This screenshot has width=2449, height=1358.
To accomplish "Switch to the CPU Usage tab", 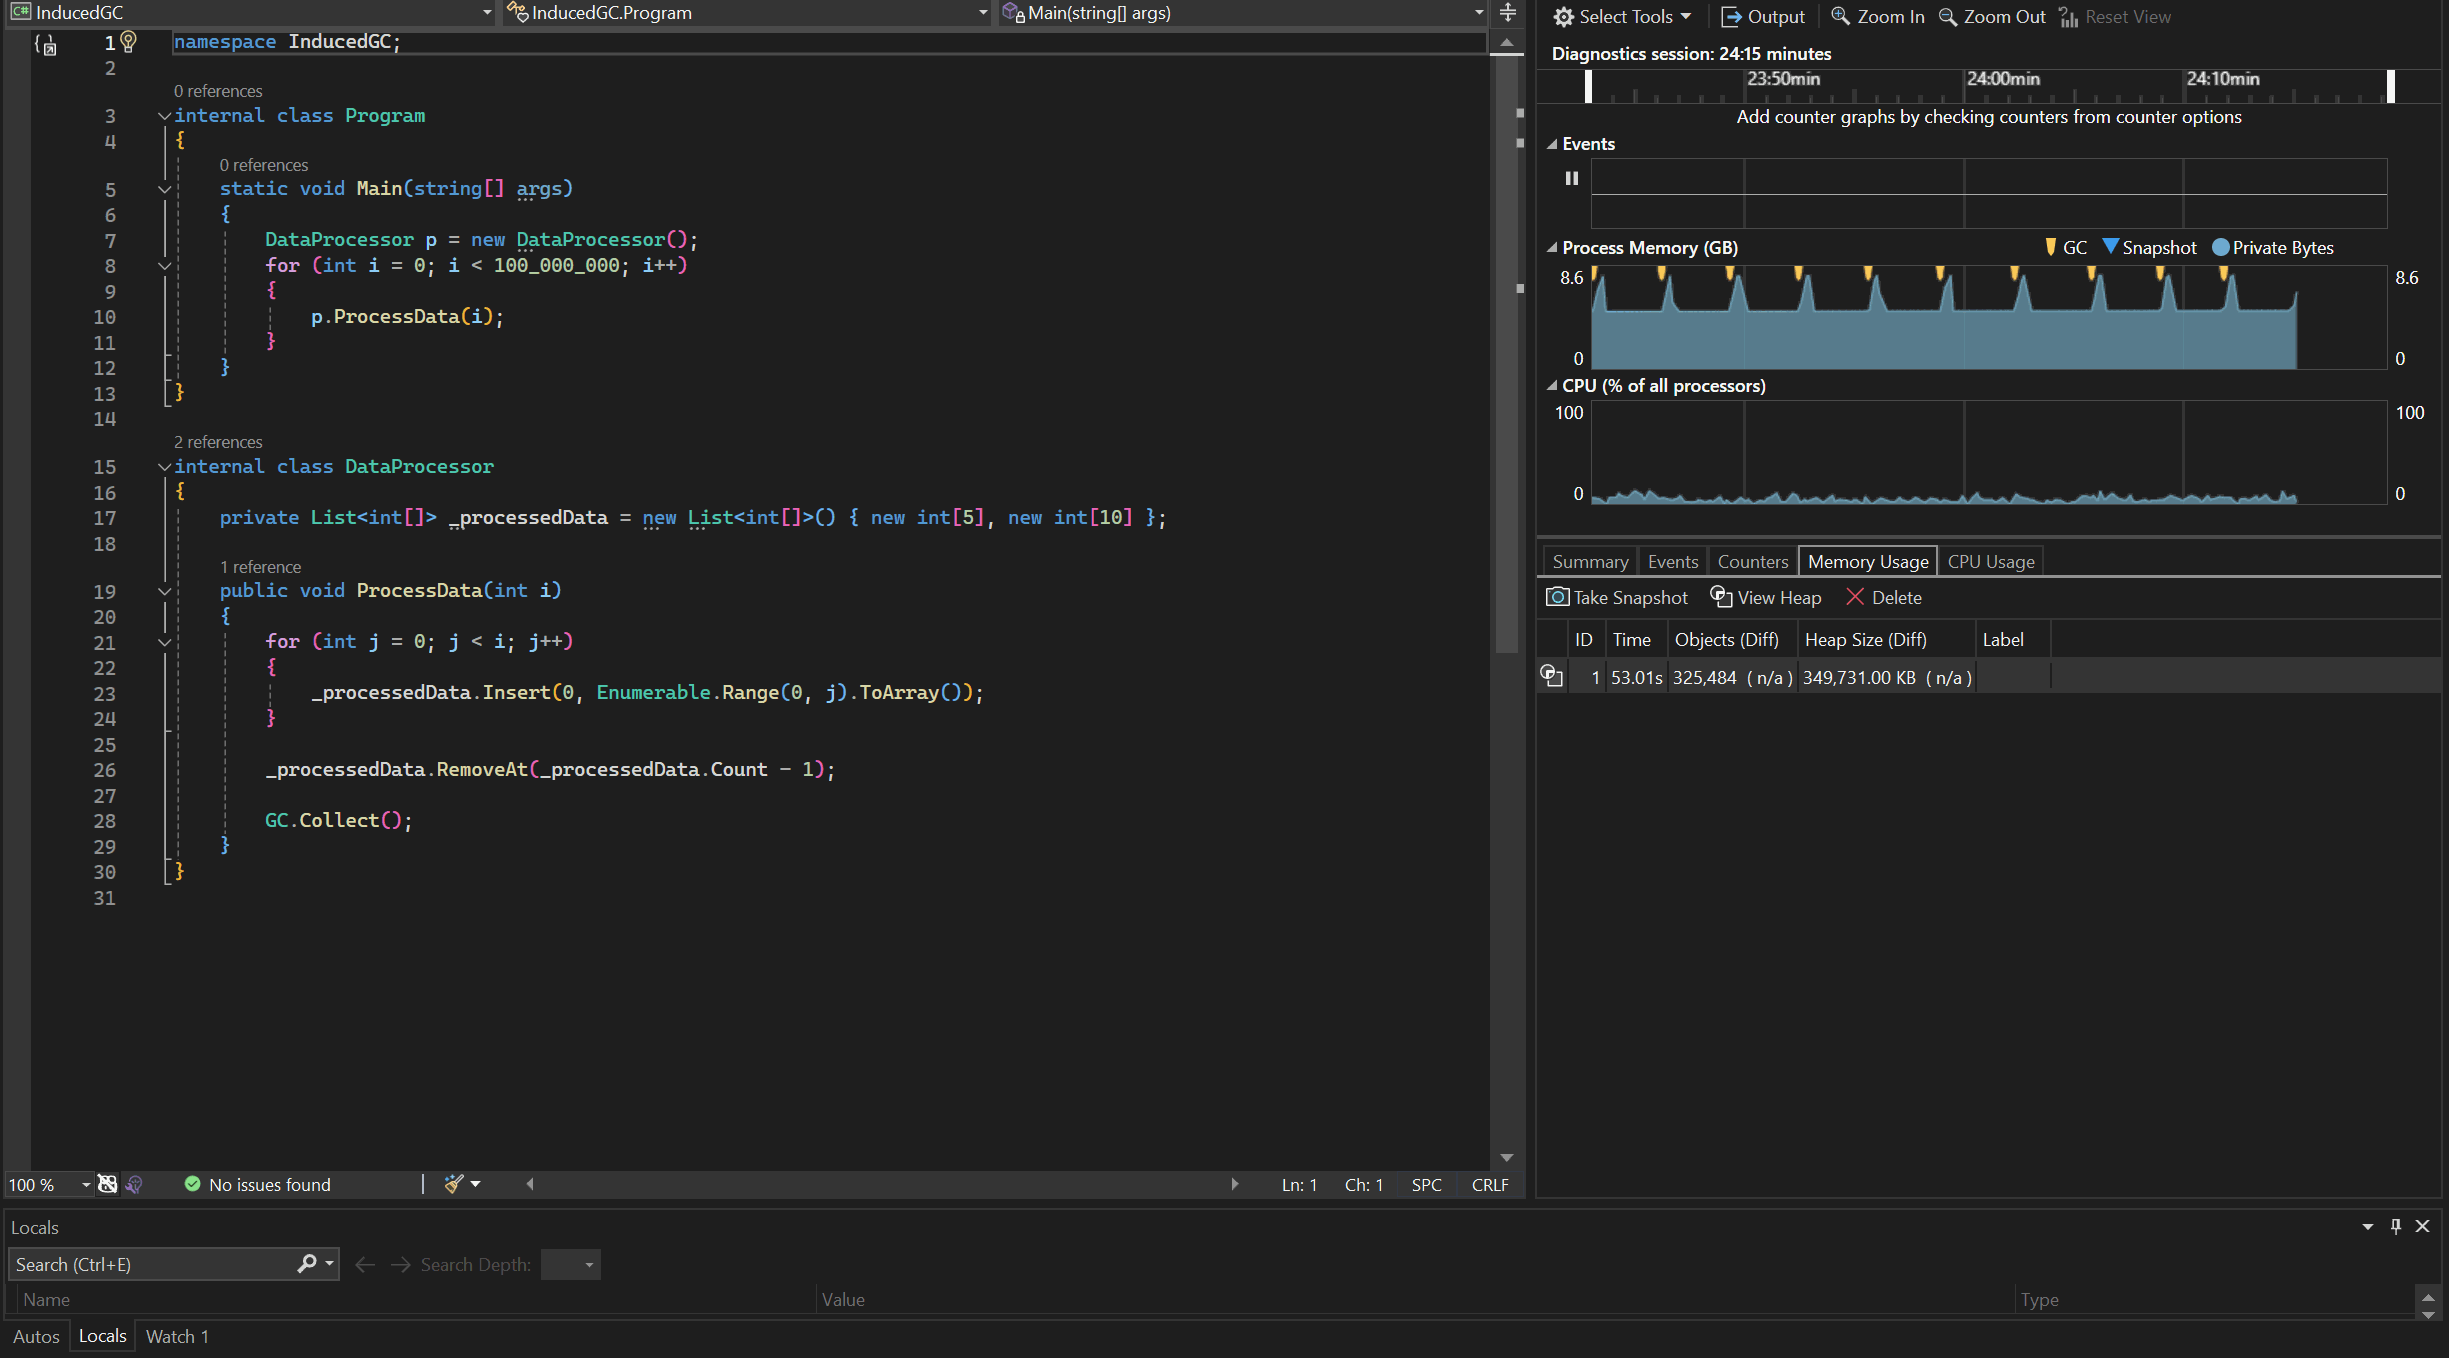I will point(1989,560).
